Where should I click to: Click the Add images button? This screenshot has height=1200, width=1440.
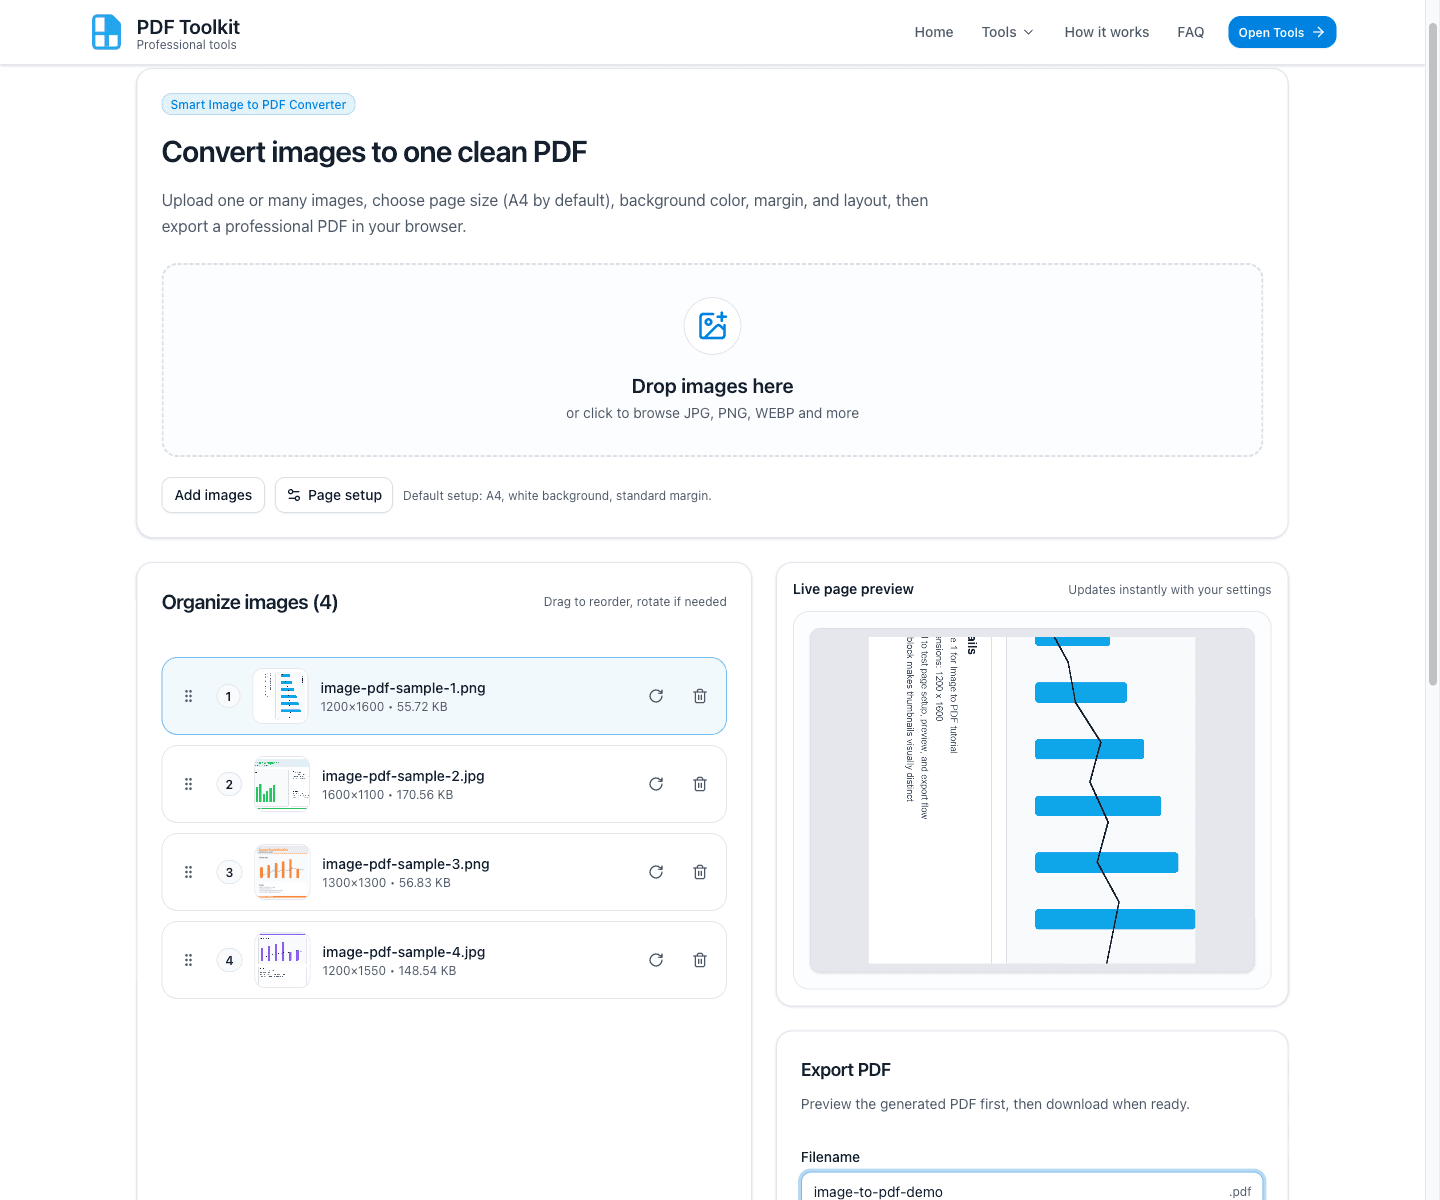tap(213, 495)
